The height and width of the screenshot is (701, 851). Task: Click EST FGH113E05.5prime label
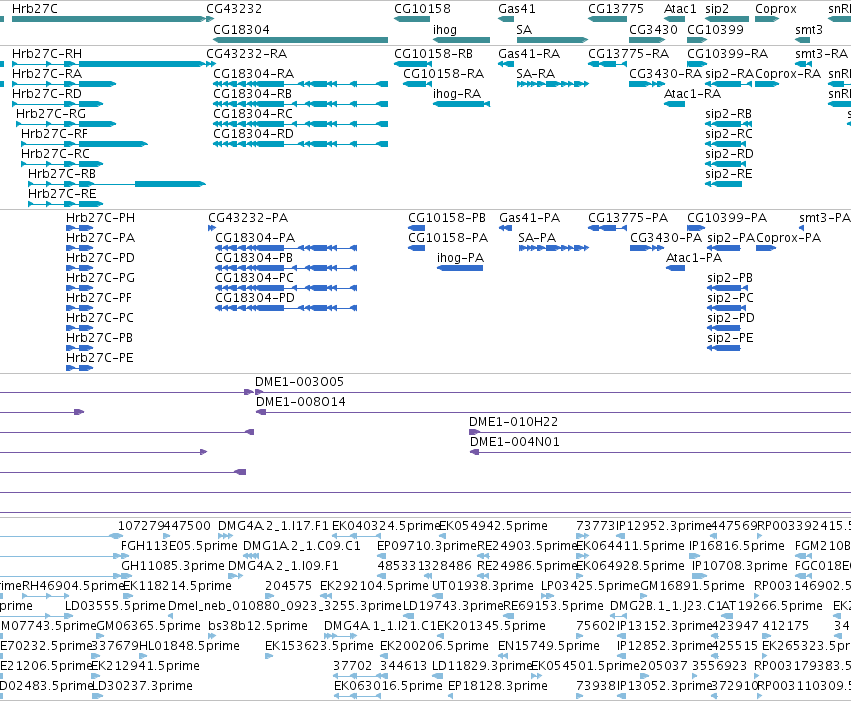click(x=179, y=545)
